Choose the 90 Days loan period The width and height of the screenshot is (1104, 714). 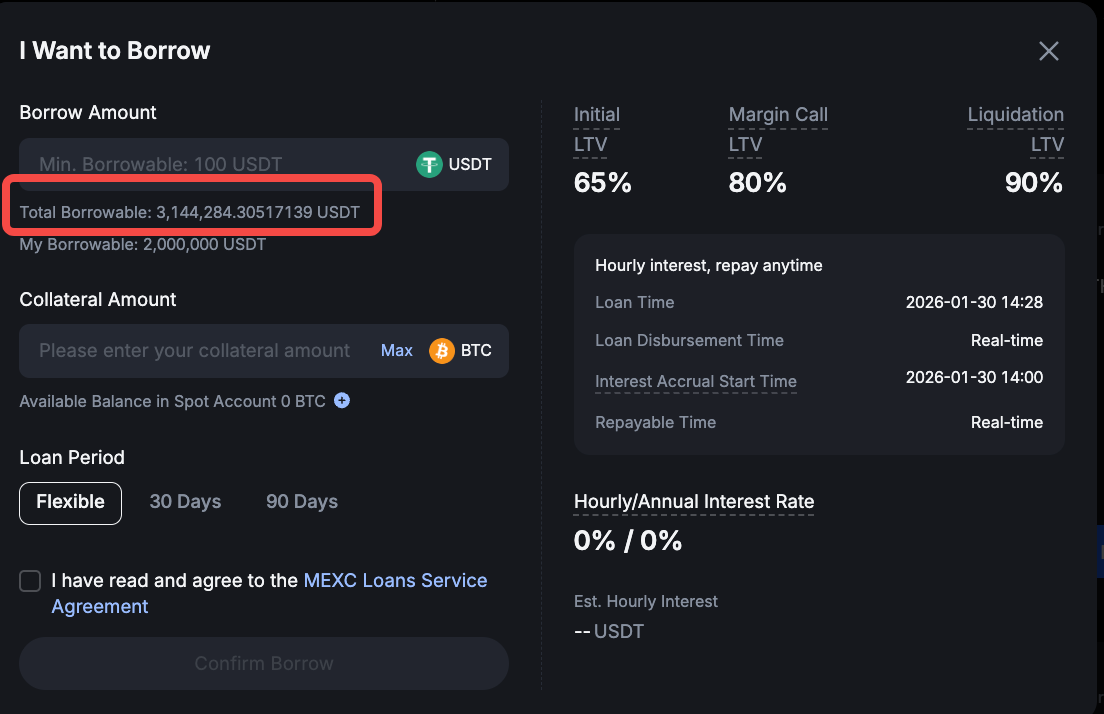[302, 502]
